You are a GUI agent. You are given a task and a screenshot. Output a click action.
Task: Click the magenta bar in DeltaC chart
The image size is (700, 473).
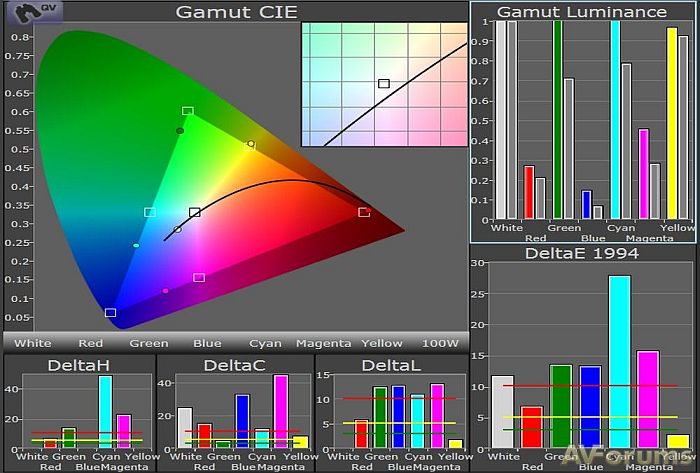coord(280,412)
